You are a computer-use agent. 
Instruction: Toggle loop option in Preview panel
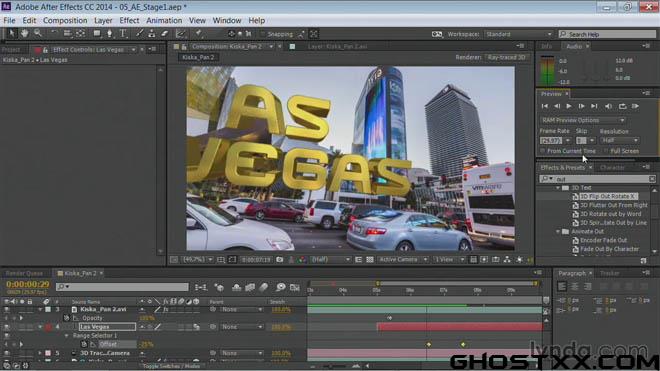click(x=622, y=106)
